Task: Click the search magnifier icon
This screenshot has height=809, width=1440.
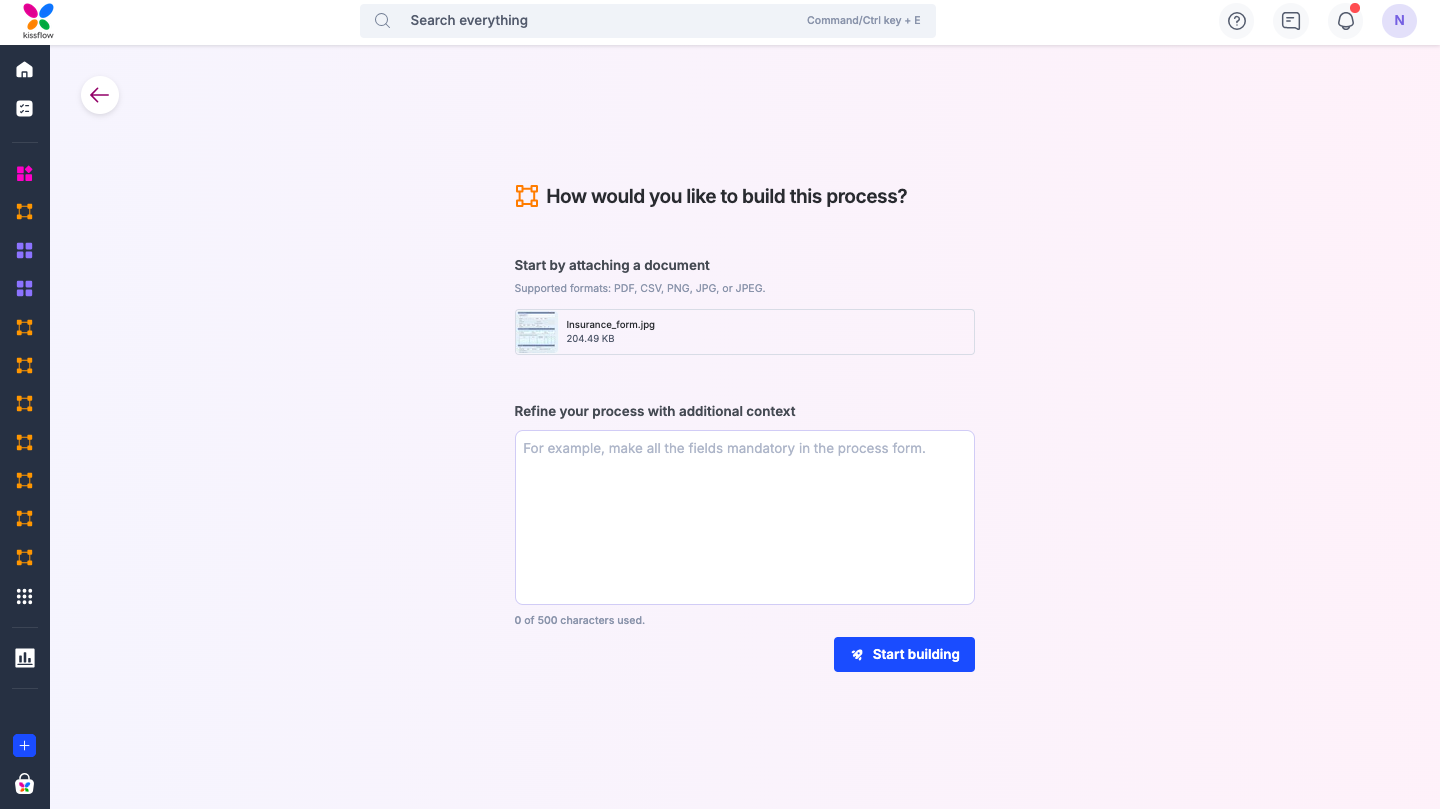Action: [383, 20]
